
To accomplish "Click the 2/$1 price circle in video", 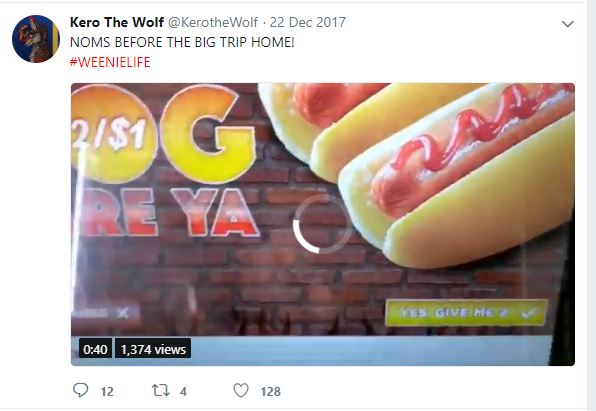I will coord(112,135).
